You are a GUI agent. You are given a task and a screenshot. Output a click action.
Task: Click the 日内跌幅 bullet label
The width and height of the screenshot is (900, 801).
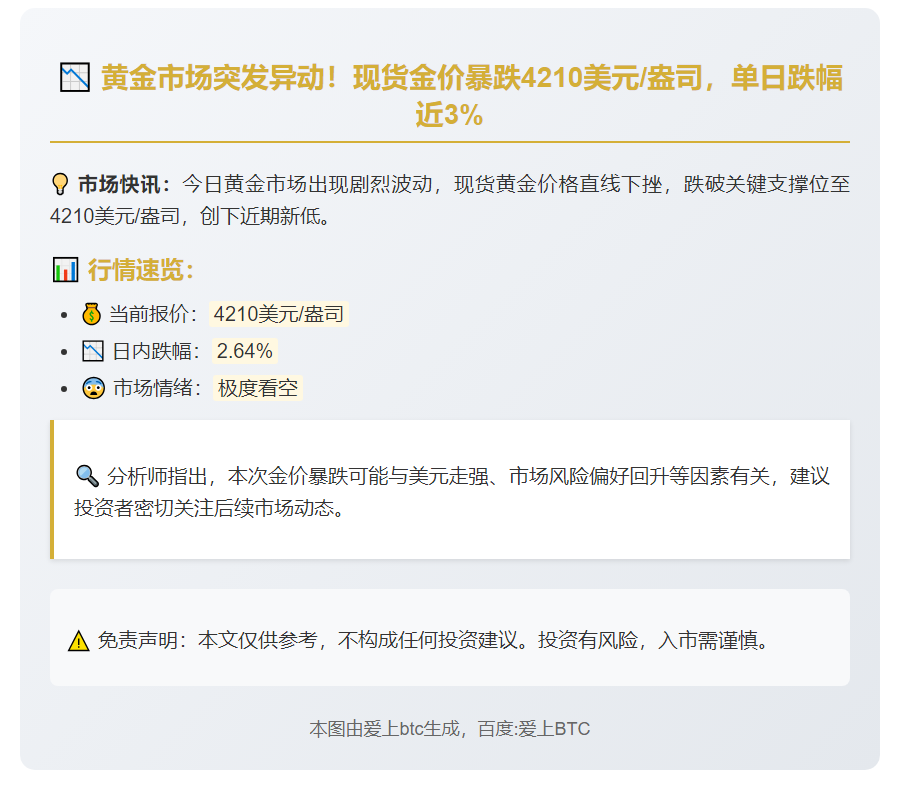pos(157,352)
